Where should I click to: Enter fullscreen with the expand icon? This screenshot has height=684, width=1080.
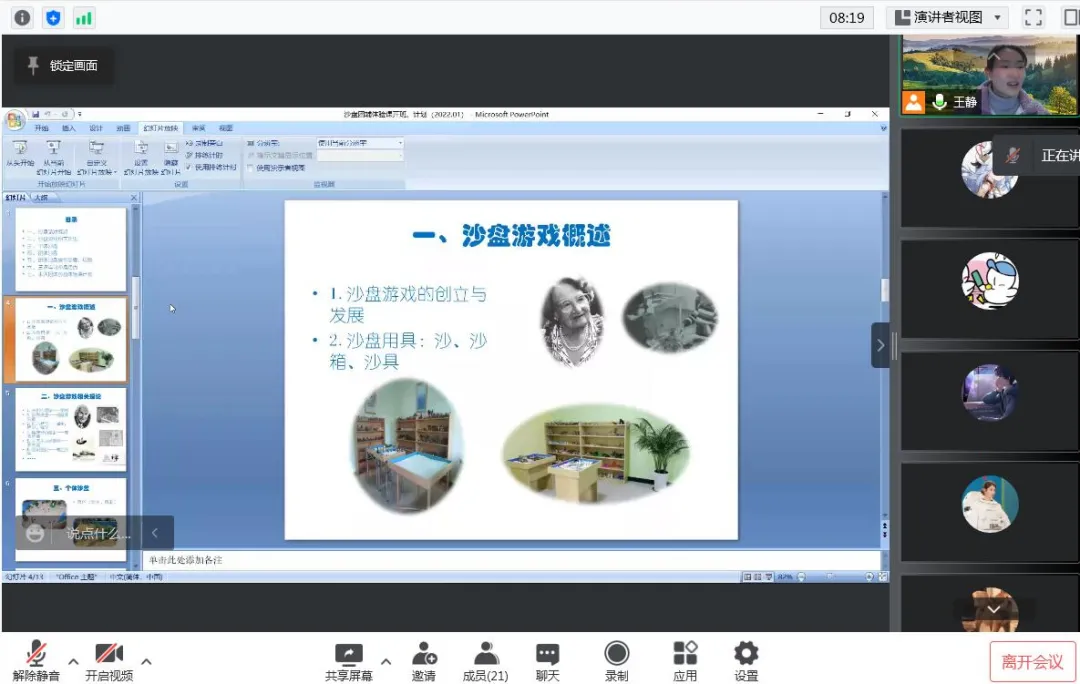point(1033,17)
